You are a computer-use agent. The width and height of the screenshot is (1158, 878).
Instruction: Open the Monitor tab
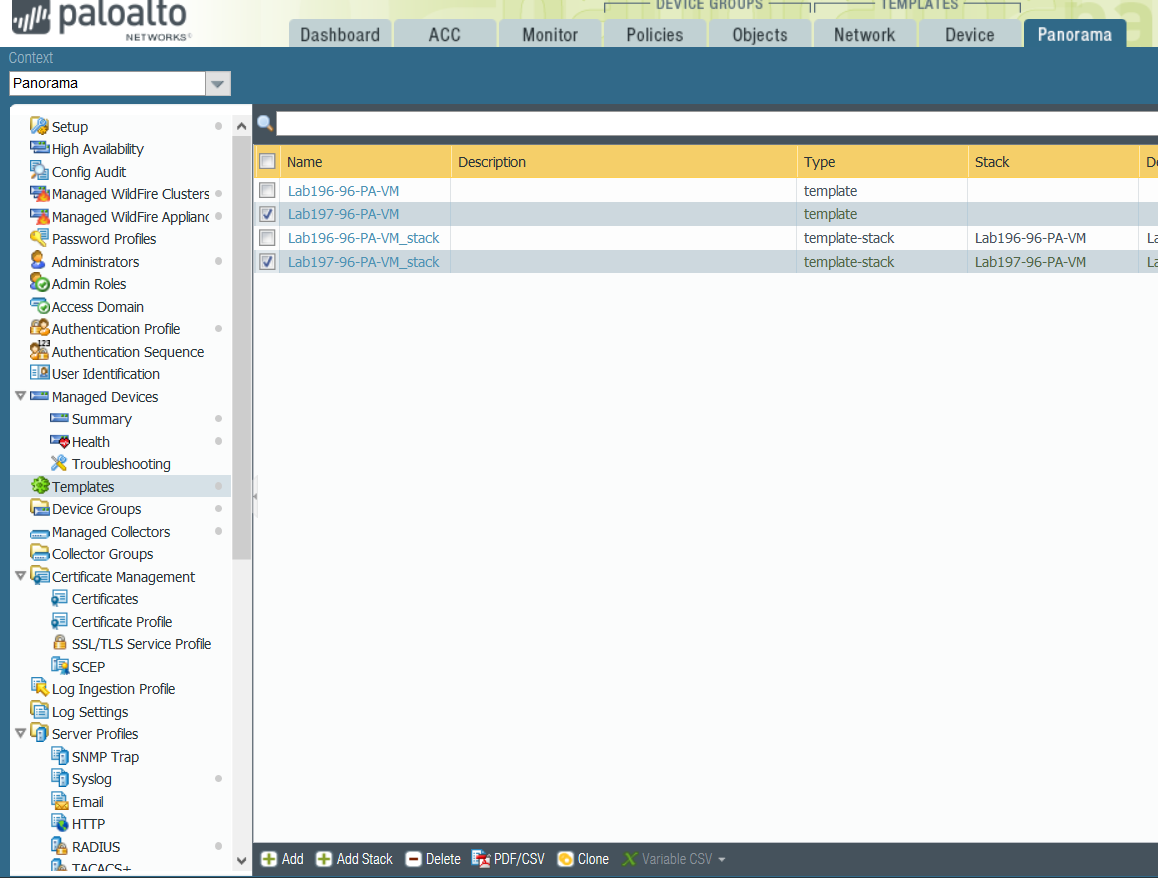[550, 34]
